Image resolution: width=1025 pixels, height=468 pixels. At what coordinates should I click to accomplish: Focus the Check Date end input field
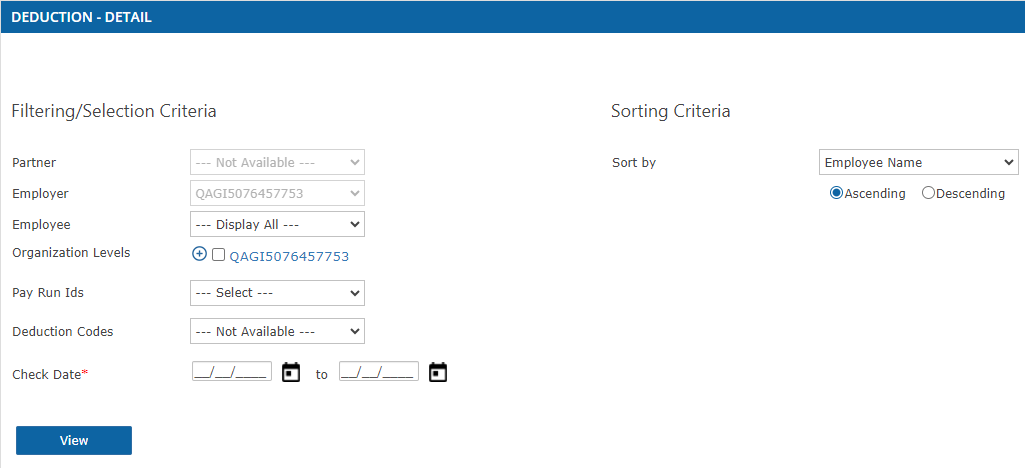(x=378, y=373)
